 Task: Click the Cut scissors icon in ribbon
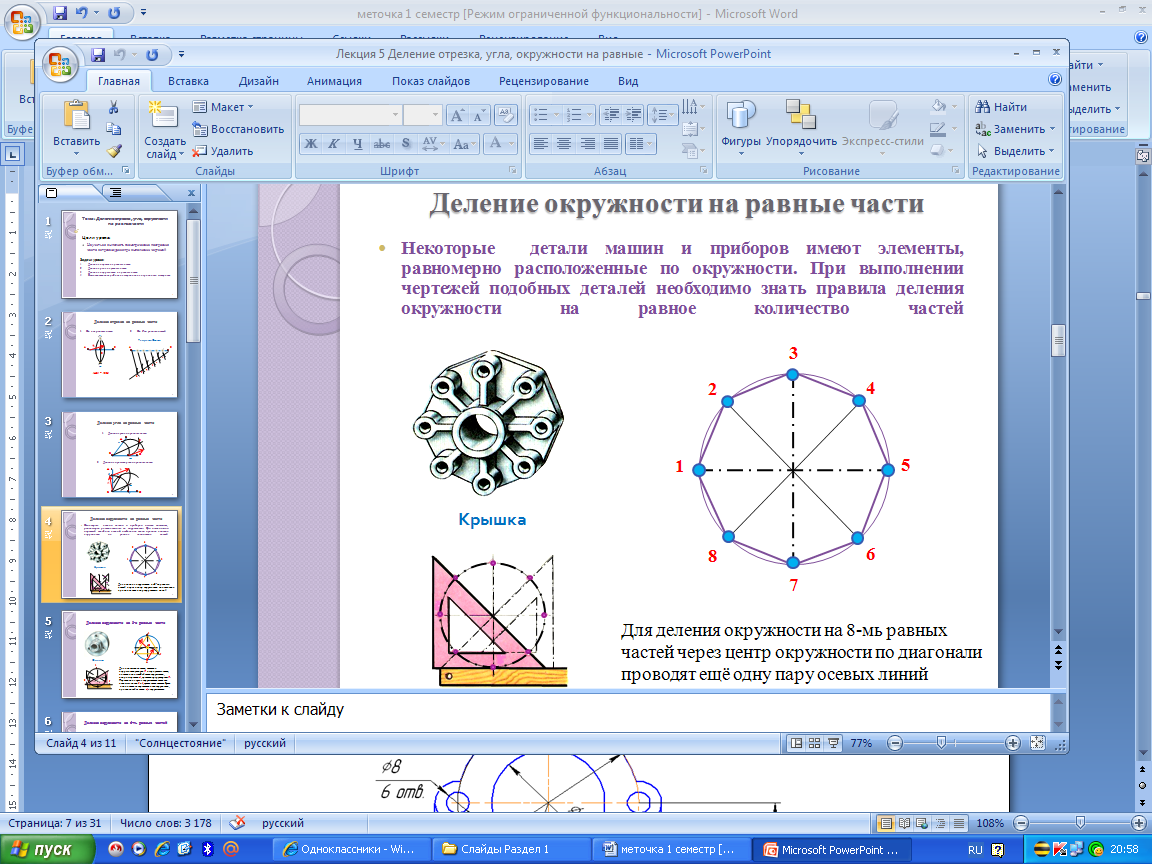point(113,107)
